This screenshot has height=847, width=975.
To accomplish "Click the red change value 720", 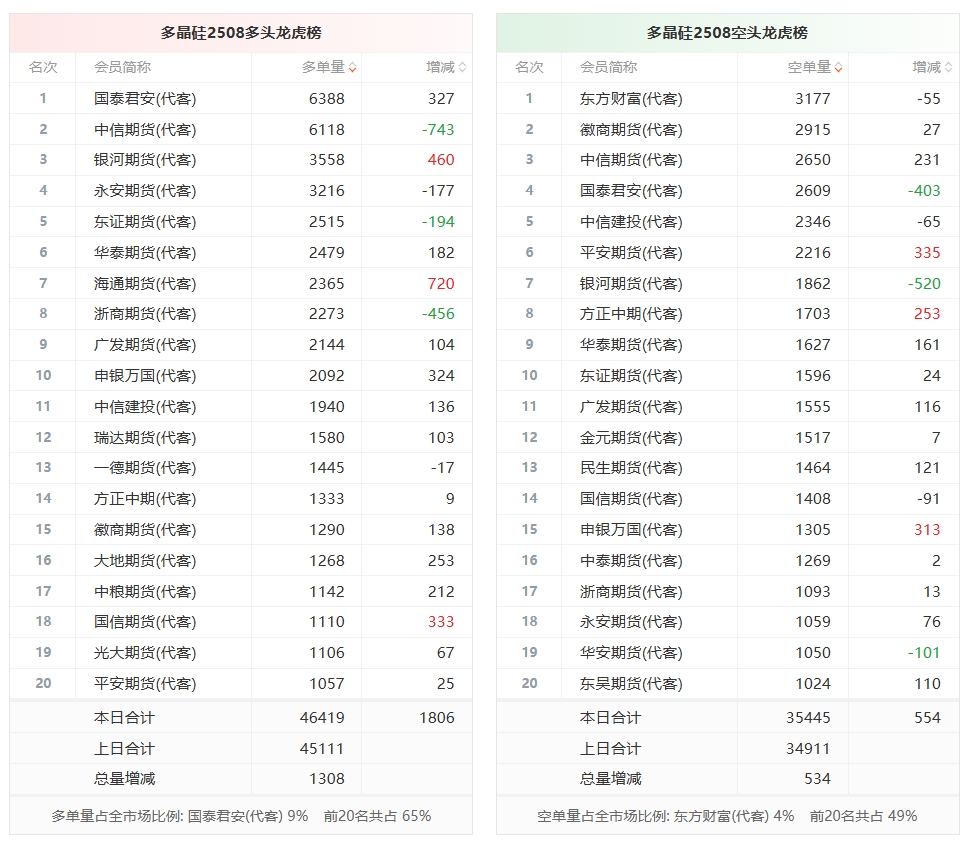I will pos(441,284).
